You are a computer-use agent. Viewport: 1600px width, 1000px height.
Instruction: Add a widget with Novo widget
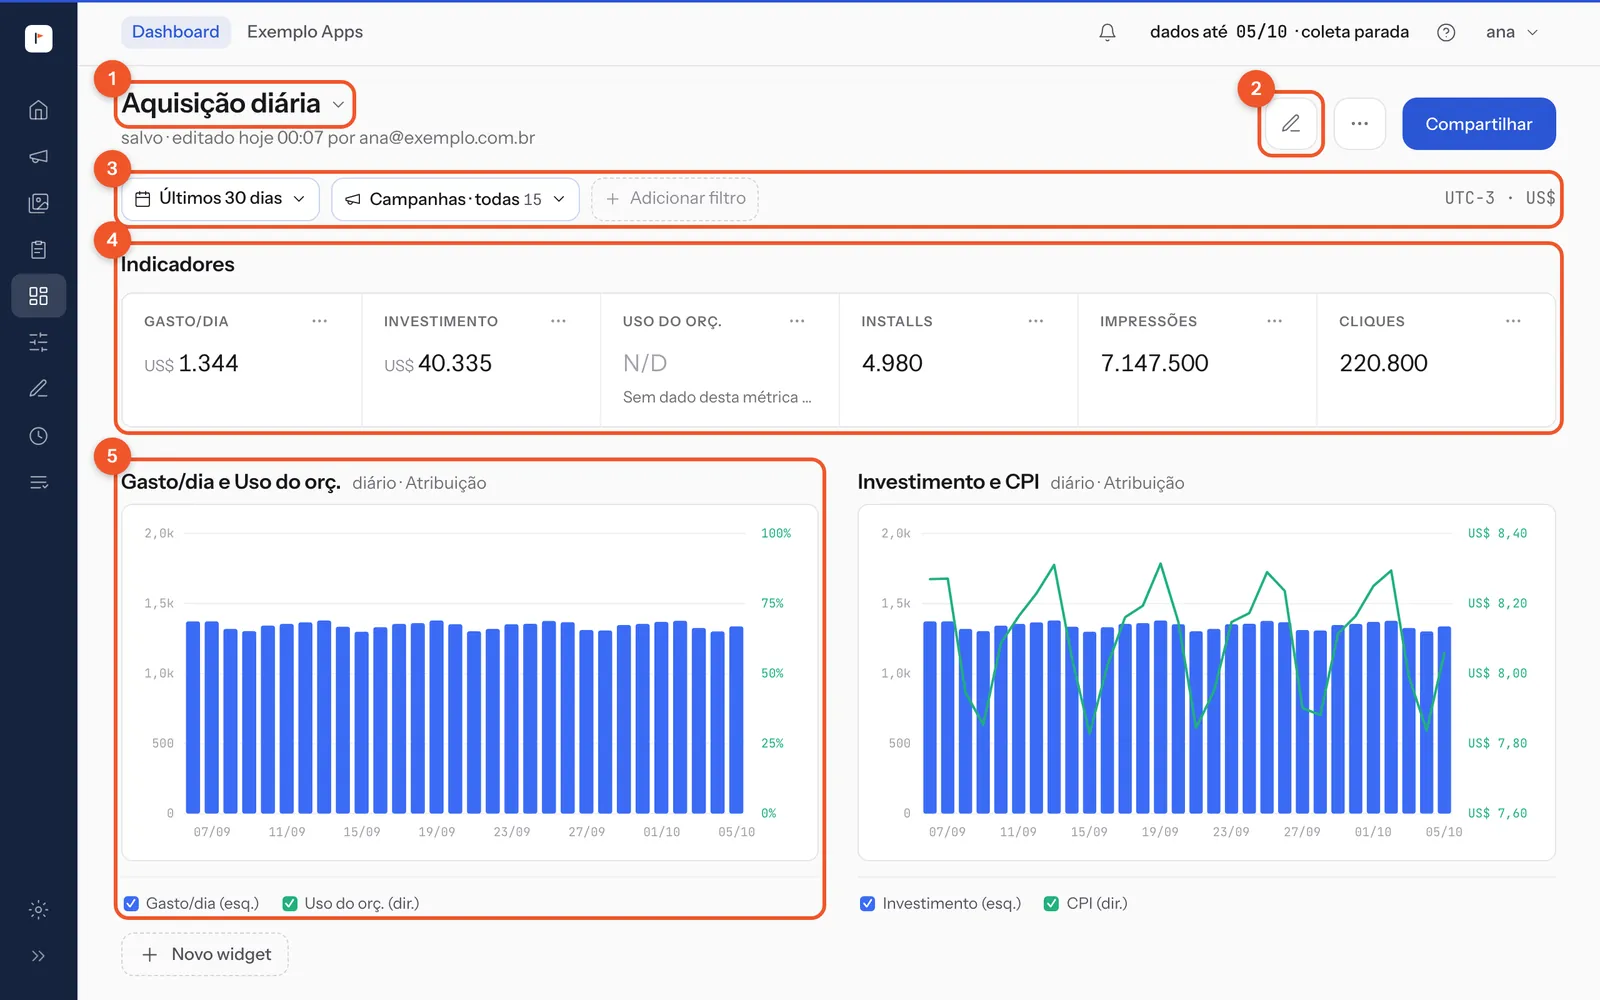click(x=205, y=955)
